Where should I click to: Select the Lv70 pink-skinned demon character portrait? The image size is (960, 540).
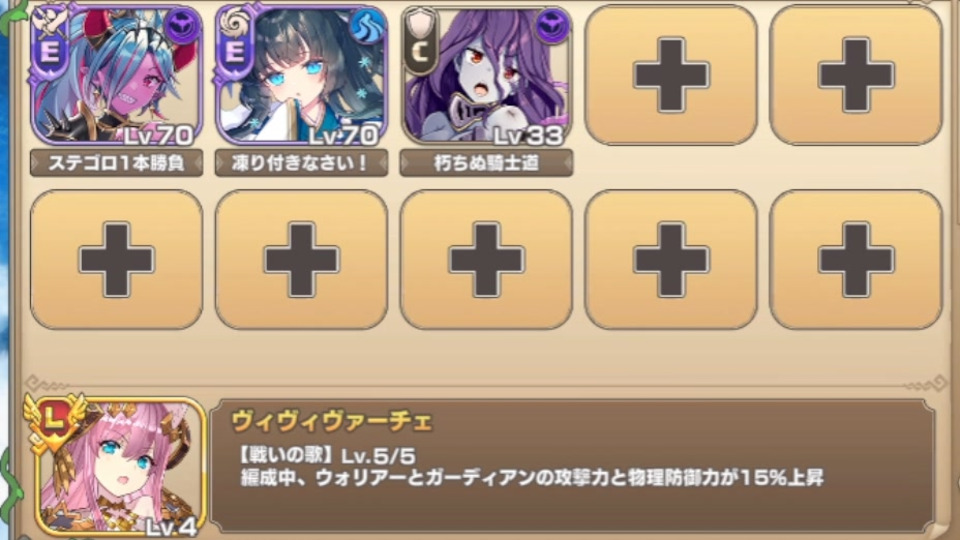click(x=116, y=75)
